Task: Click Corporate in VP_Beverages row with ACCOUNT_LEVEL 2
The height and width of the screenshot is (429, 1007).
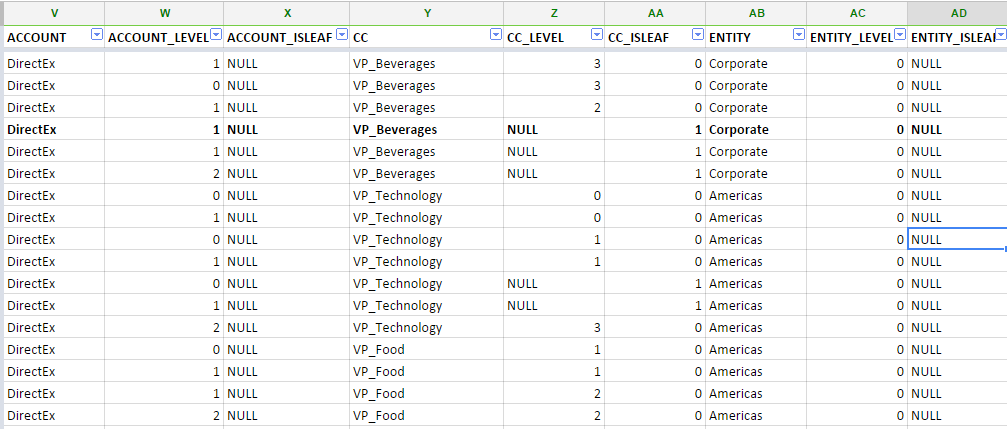Action: tap(757, 173)
